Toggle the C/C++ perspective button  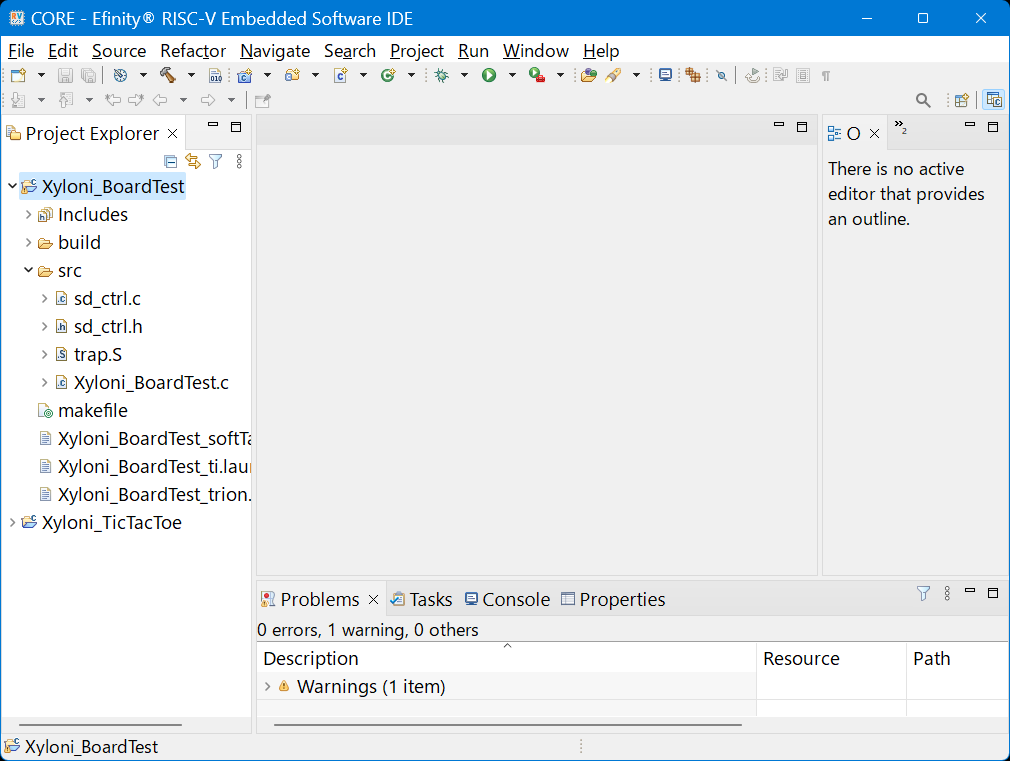tap(993, 100)
